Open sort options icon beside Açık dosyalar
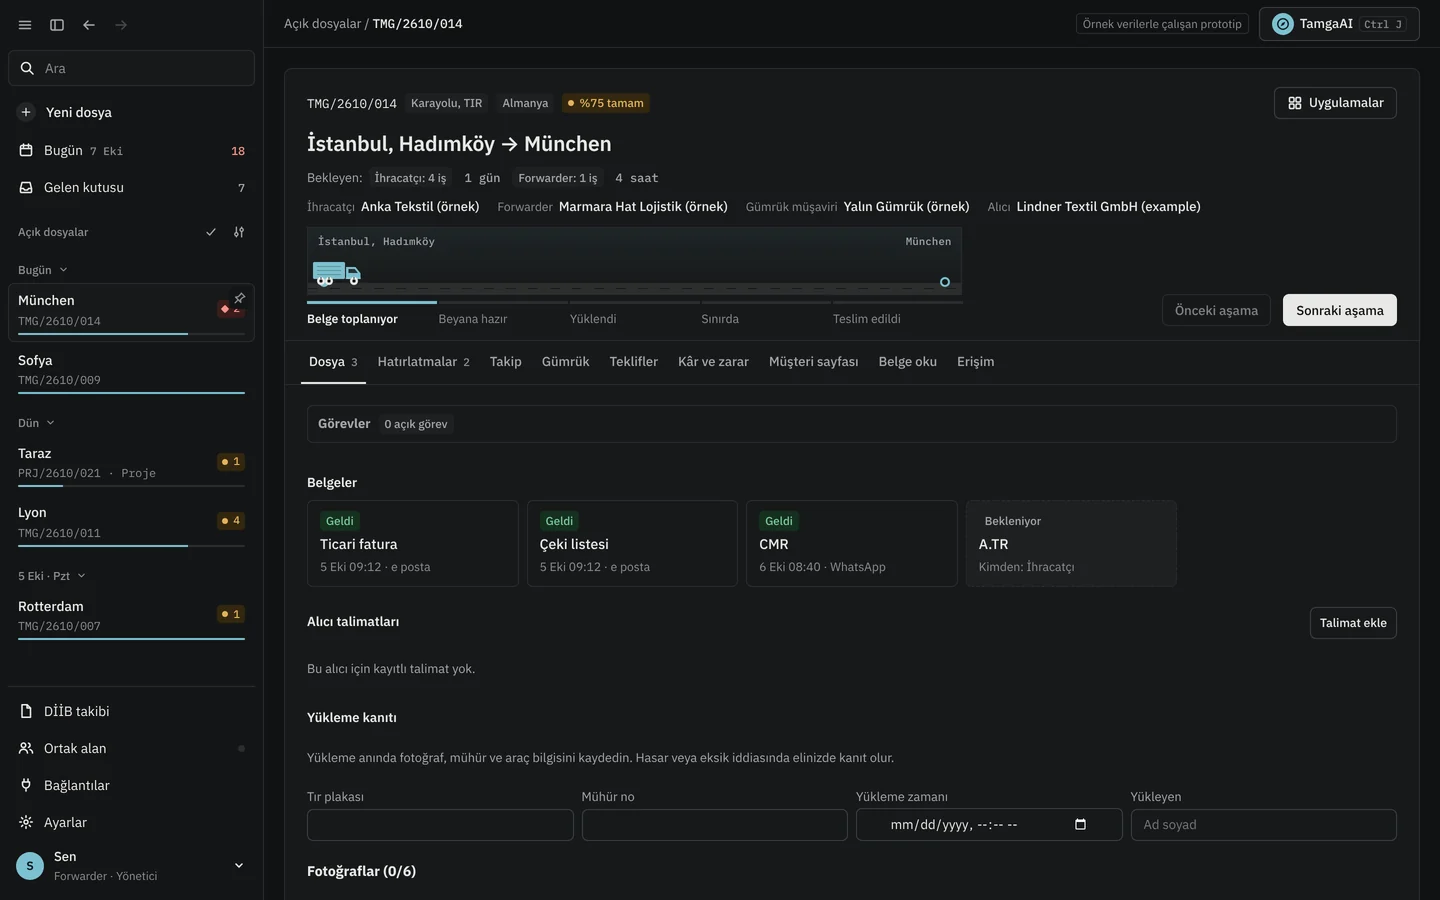 tap(239, 232)
